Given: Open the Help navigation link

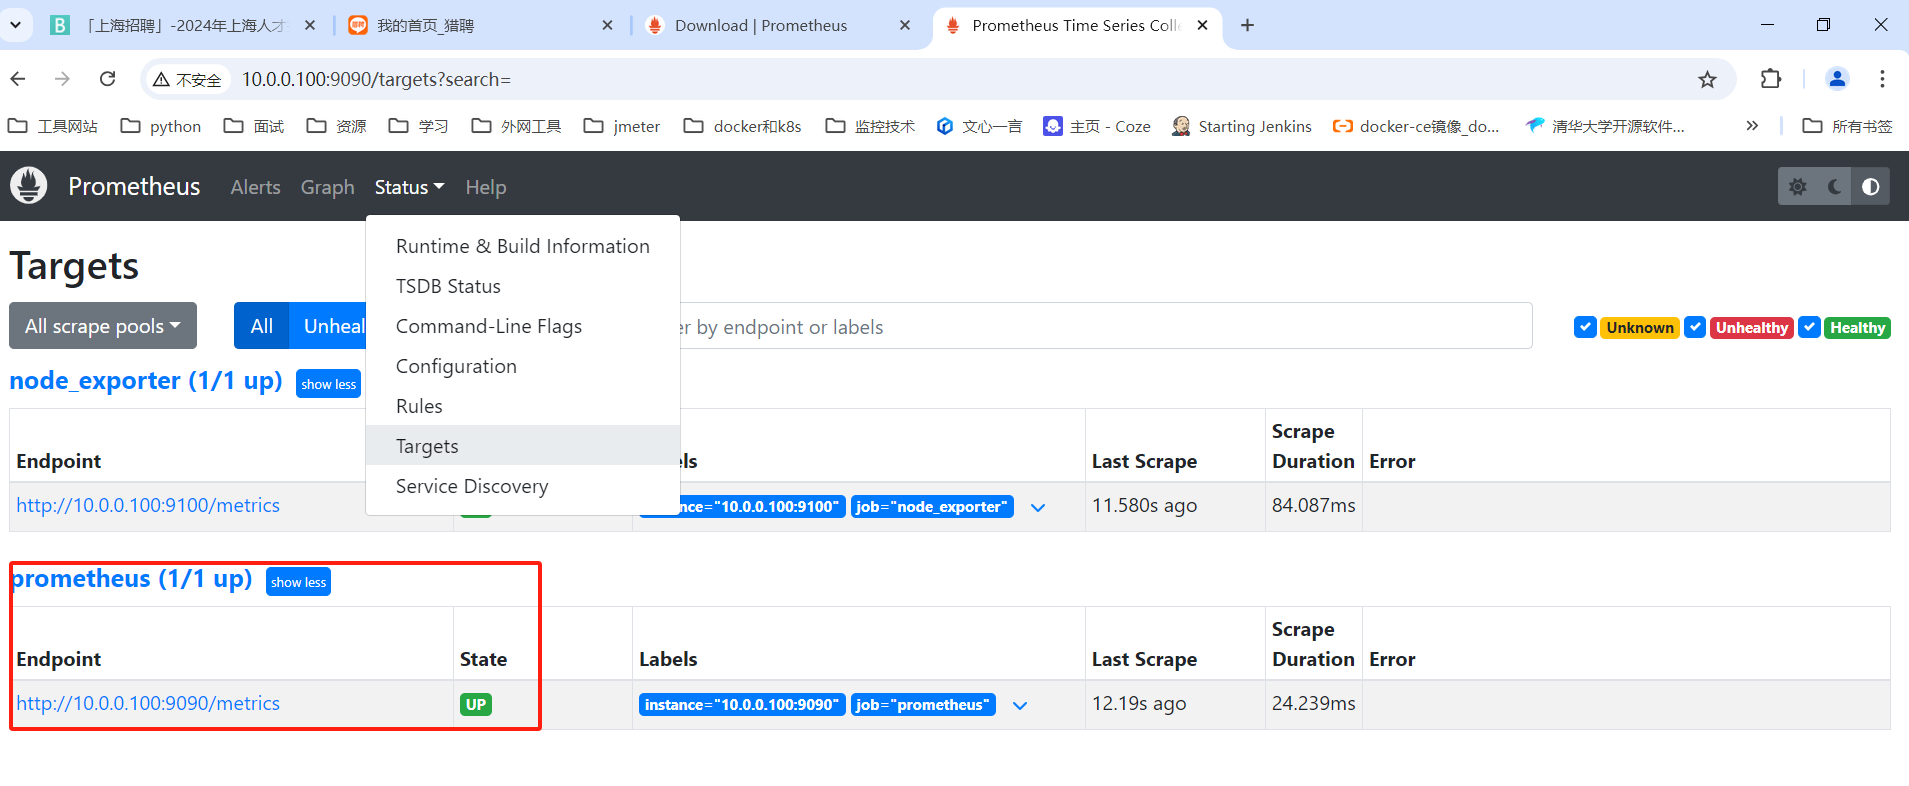Looking at the screenshot, I should [485, 187].
